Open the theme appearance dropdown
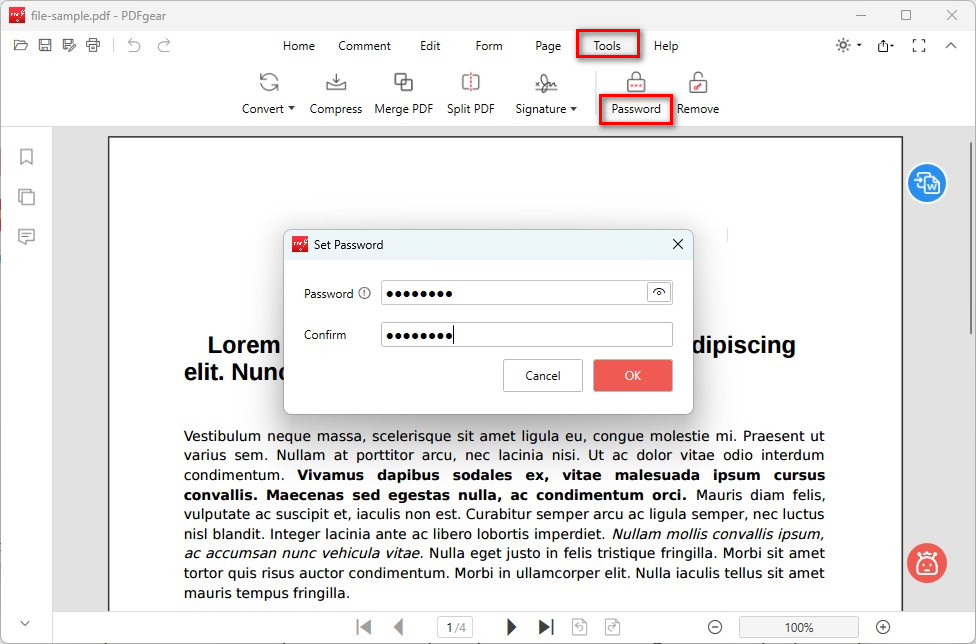Image resolution: width=976 pixels, height=644 pixels. (x=845, y=44)
